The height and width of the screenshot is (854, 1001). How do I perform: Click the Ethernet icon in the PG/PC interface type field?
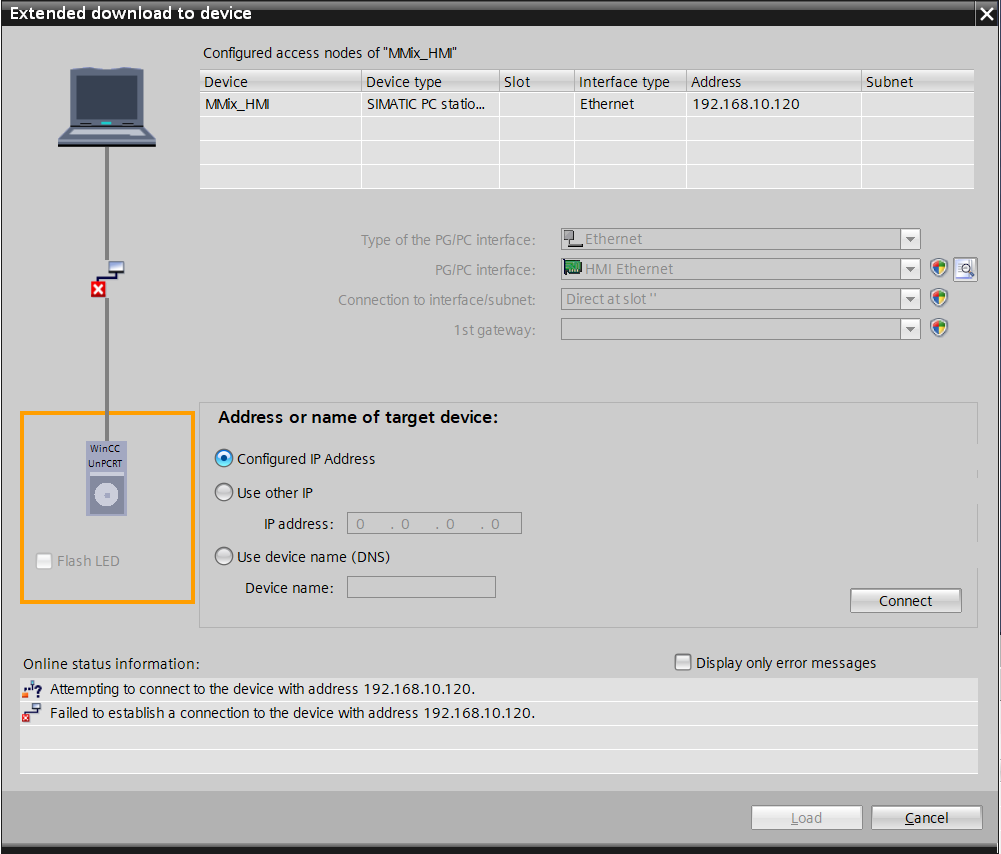pyautogui.click(x=573, y=238)
